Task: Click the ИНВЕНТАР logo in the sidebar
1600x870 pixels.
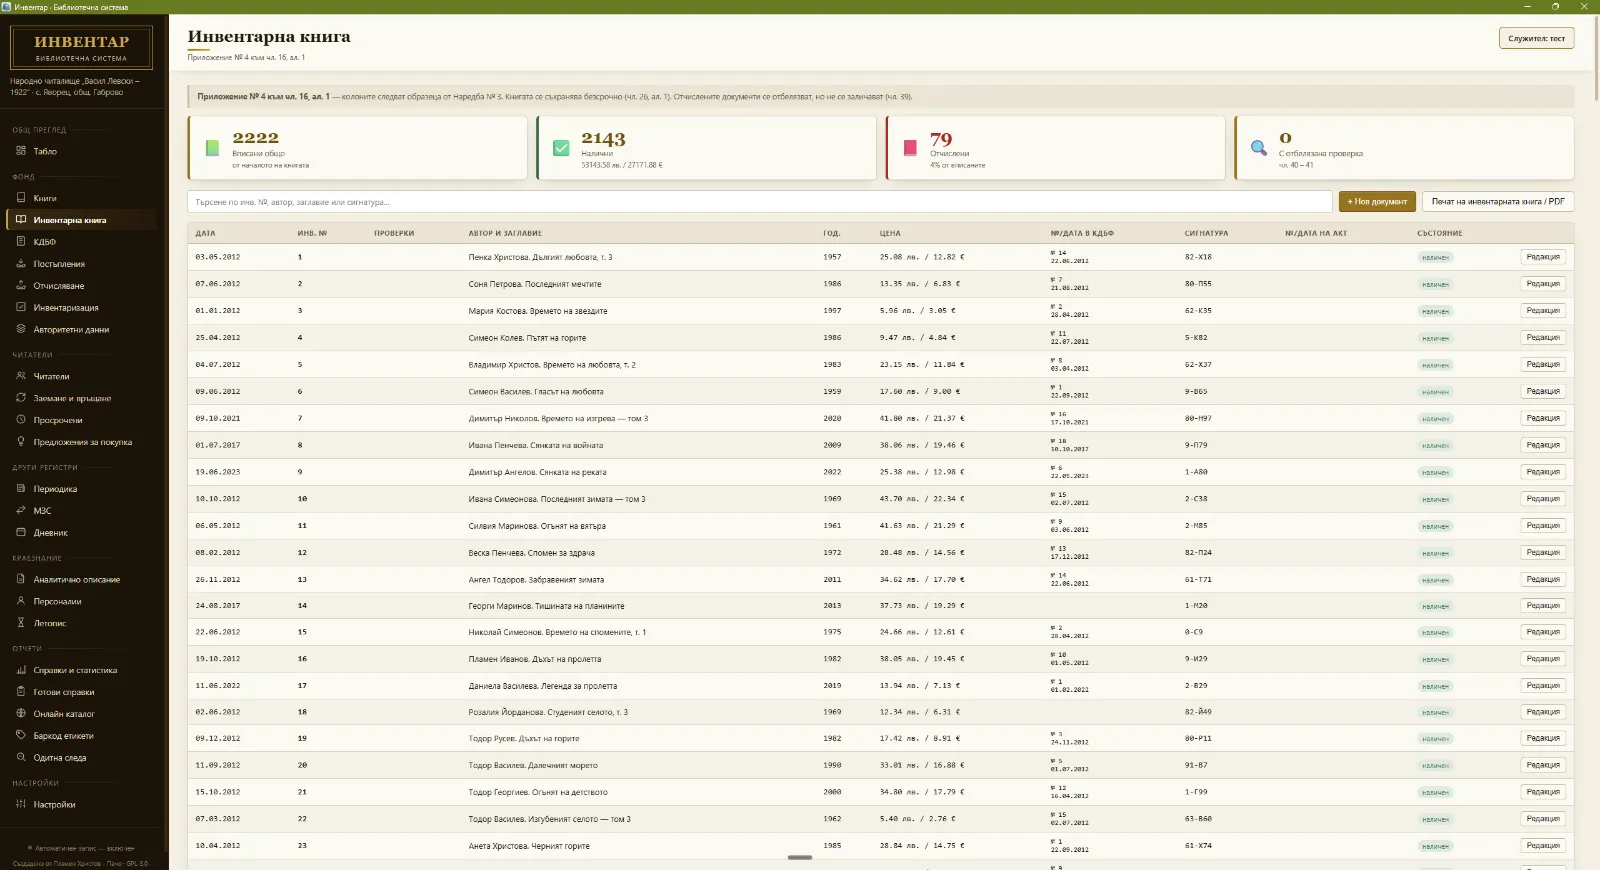Action: click(x=81, y=47)
